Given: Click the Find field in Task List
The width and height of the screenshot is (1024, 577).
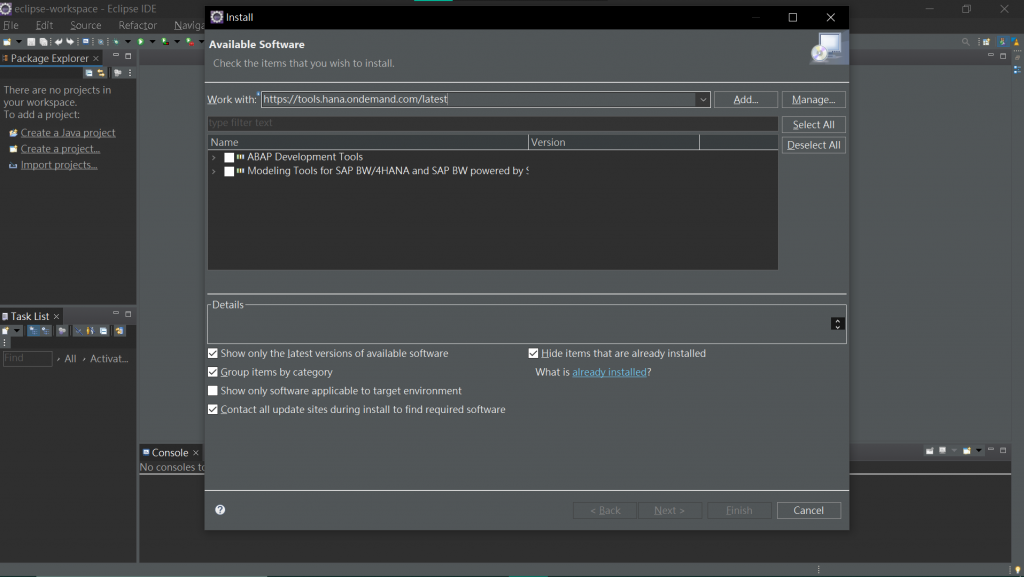Looking at the screenshot, I should [x=27, y=358].
